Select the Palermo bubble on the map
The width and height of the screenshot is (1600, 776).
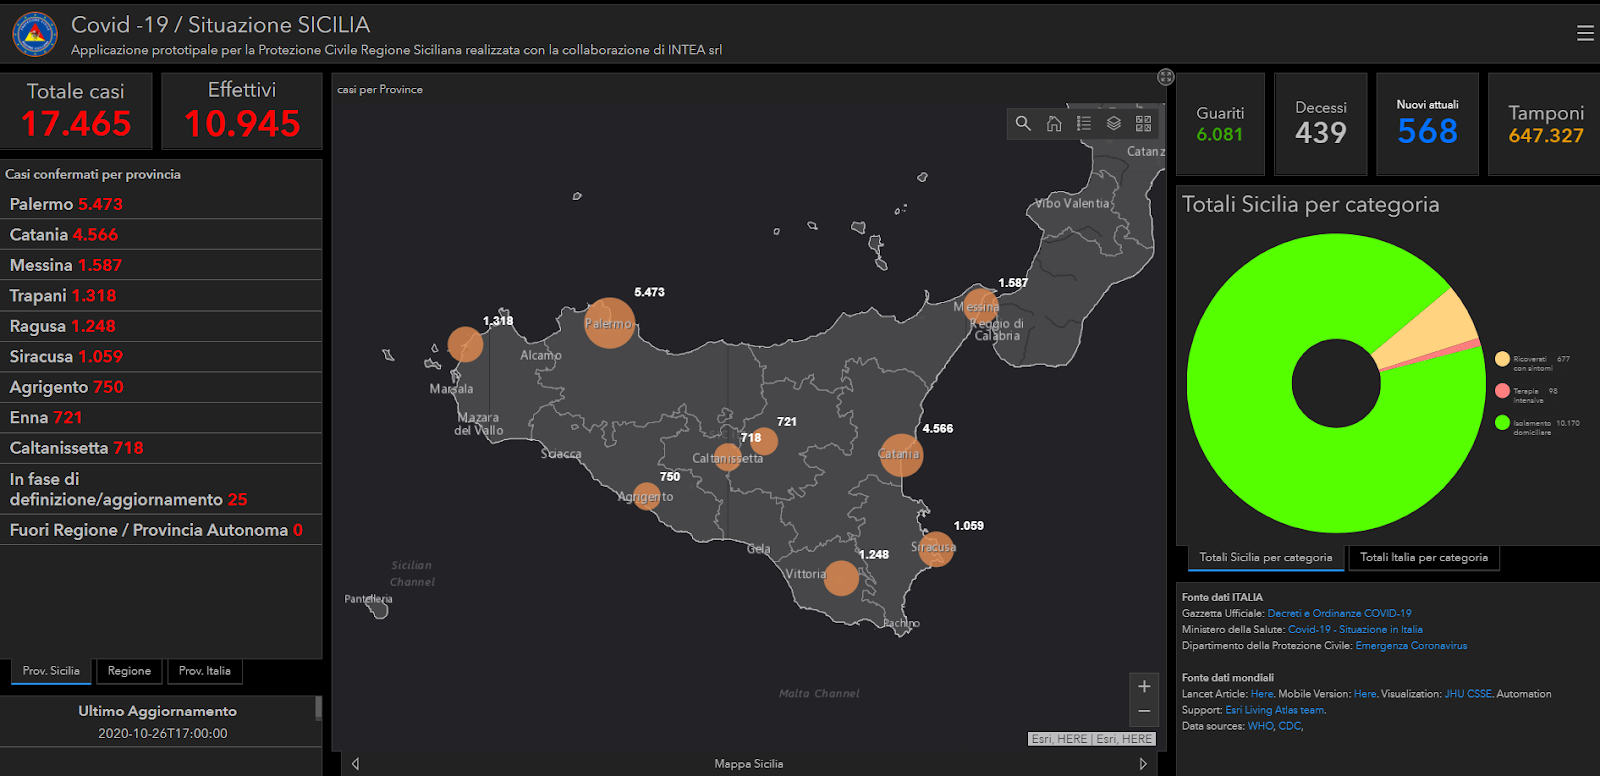point(609,323)
